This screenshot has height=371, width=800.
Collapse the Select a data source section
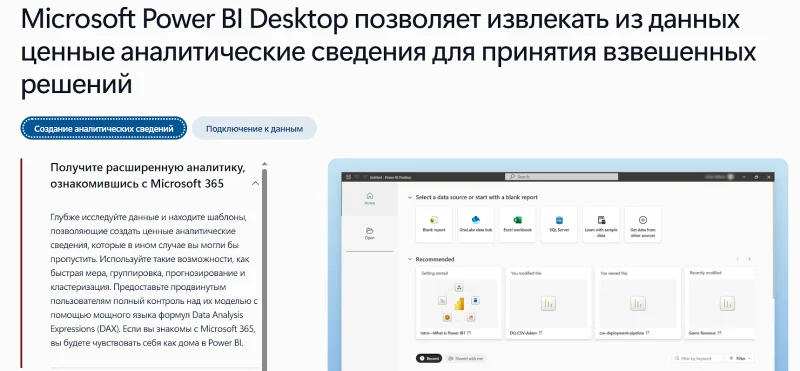(x=410, y=197)
